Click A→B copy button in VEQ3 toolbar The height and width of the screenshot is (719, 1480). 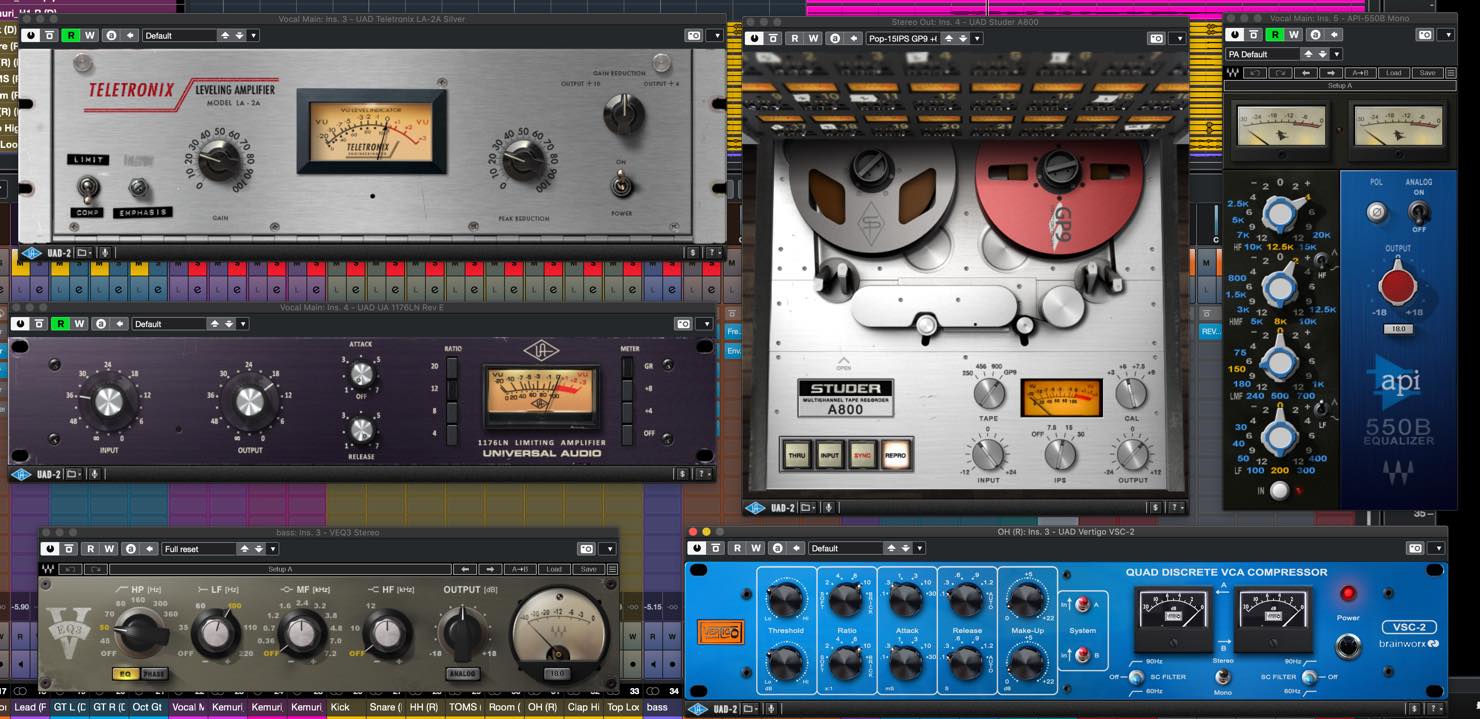pyautogui.click(x=520, y=569)
